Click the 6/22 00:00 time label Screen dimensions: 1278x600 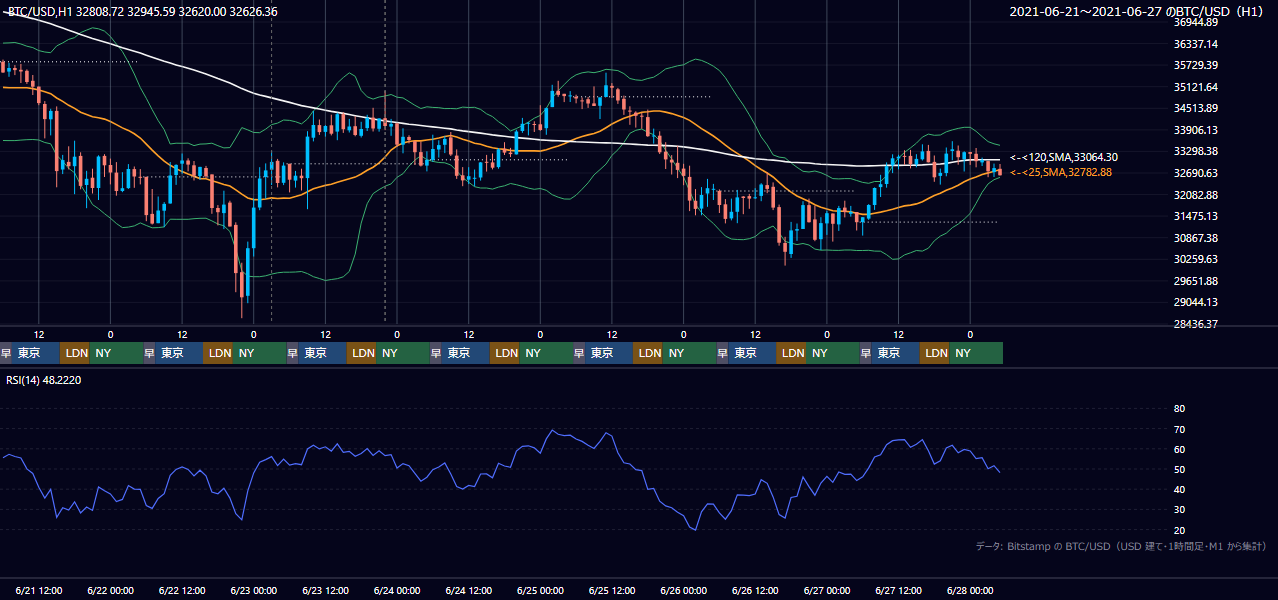[111, 590]
